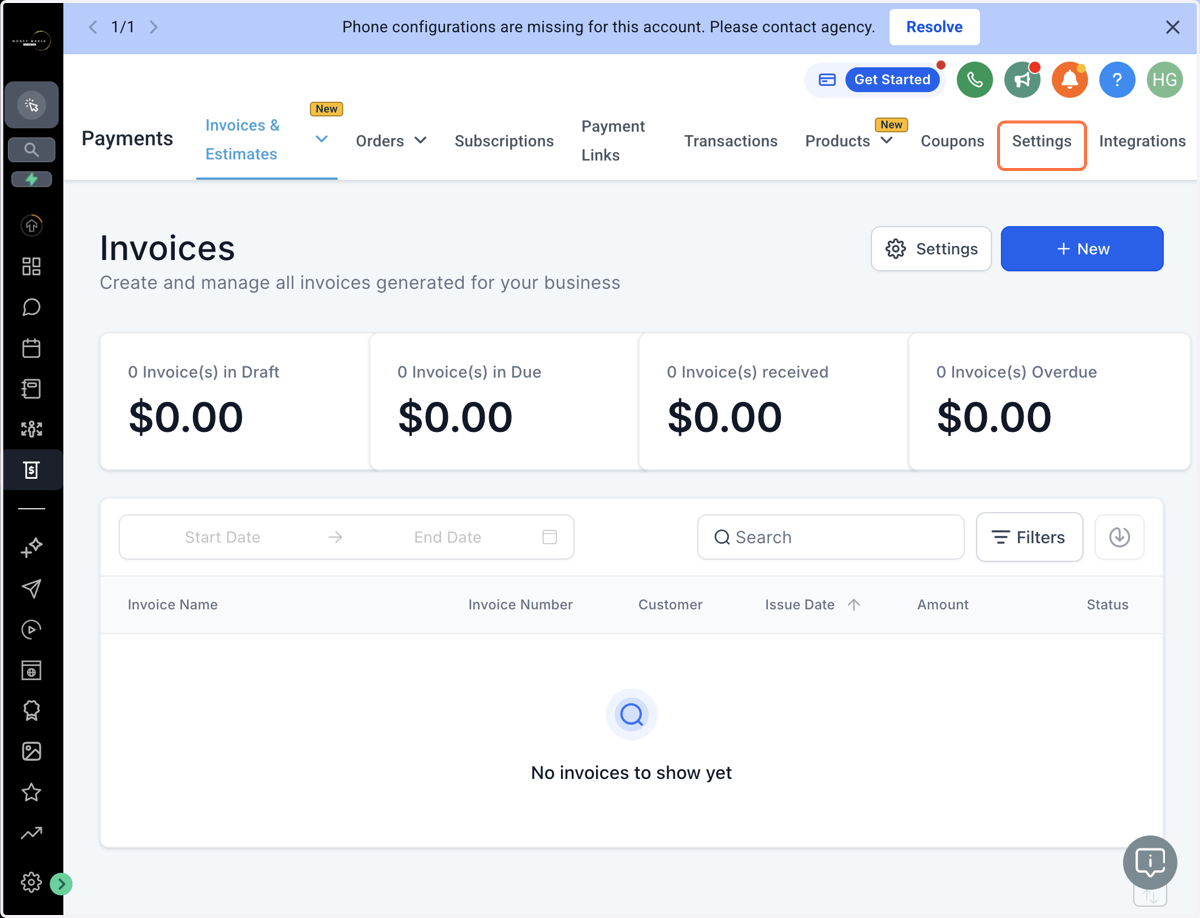The height and width of the screenshot is (918, 1200).
Task: Open the conversations chat bubble icon
Action: 31,307
